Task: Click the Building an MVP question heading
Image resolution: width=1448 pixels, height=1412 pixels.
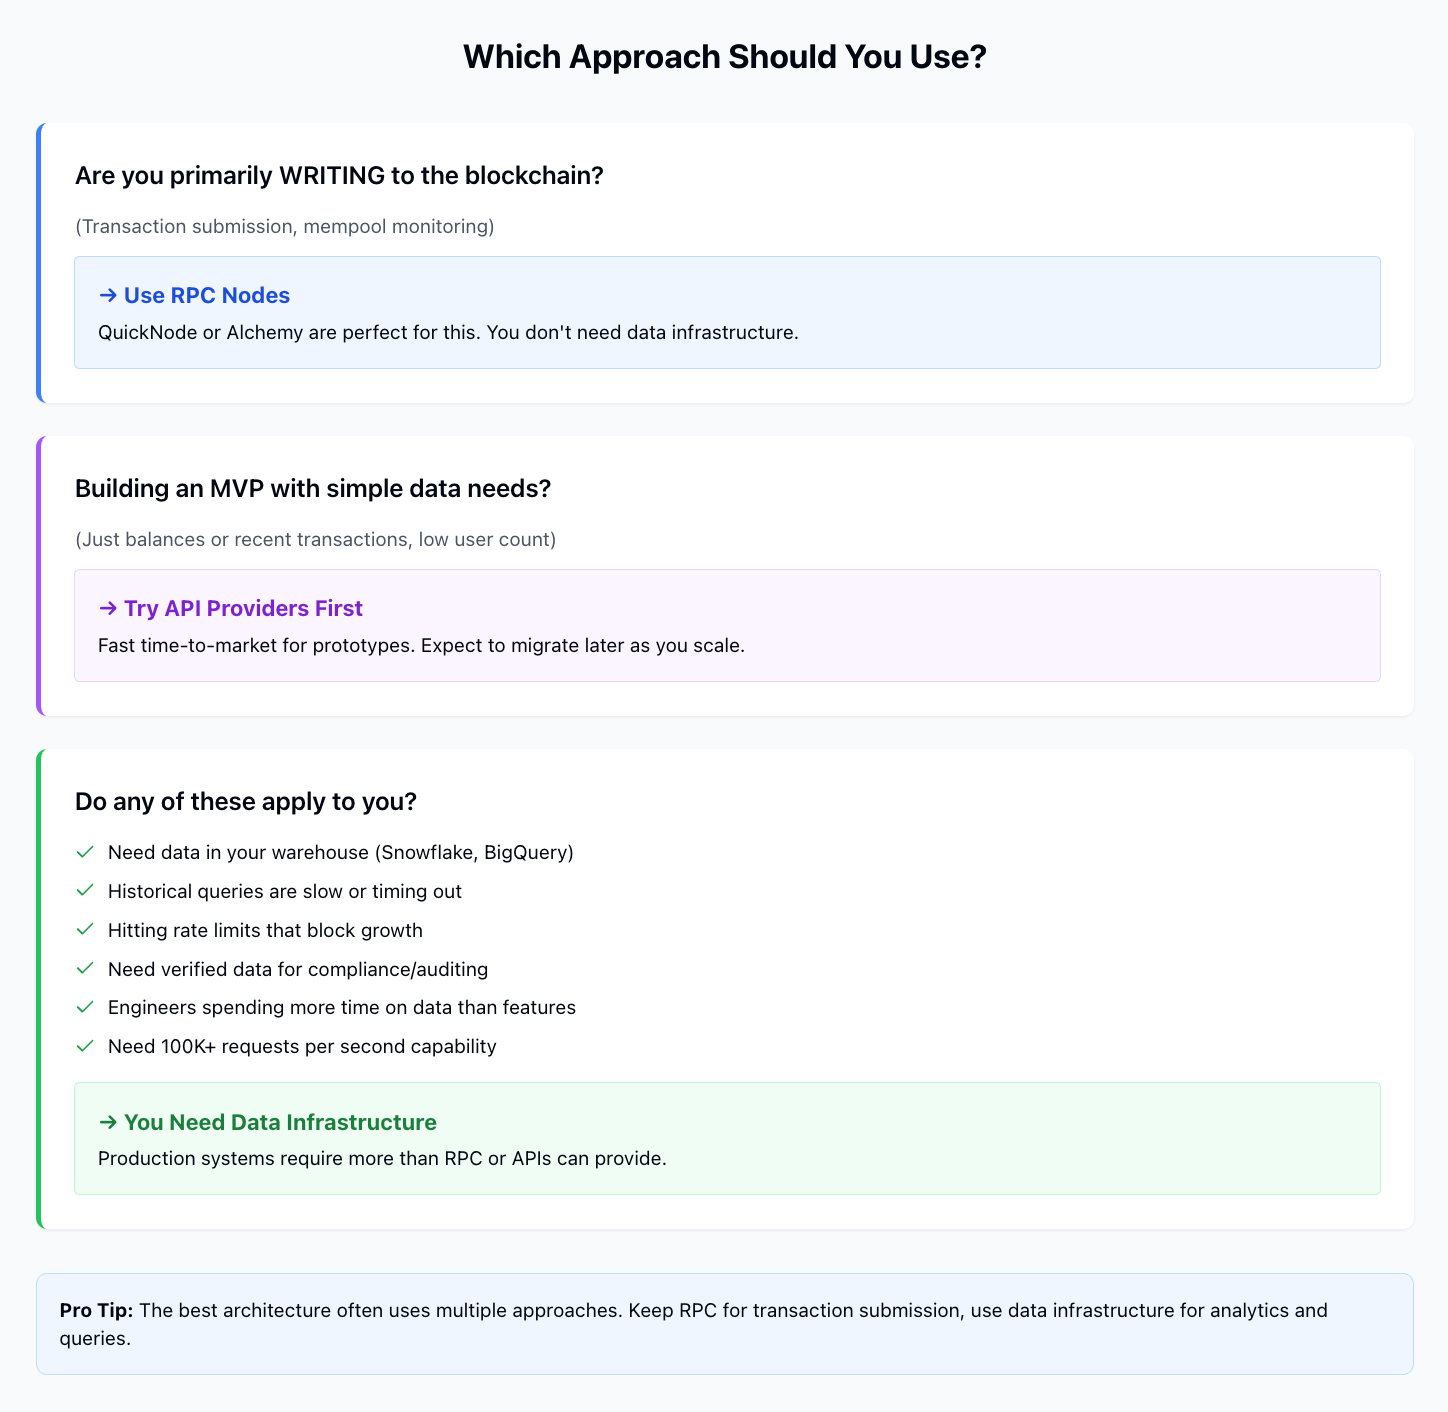Action: 313,489
